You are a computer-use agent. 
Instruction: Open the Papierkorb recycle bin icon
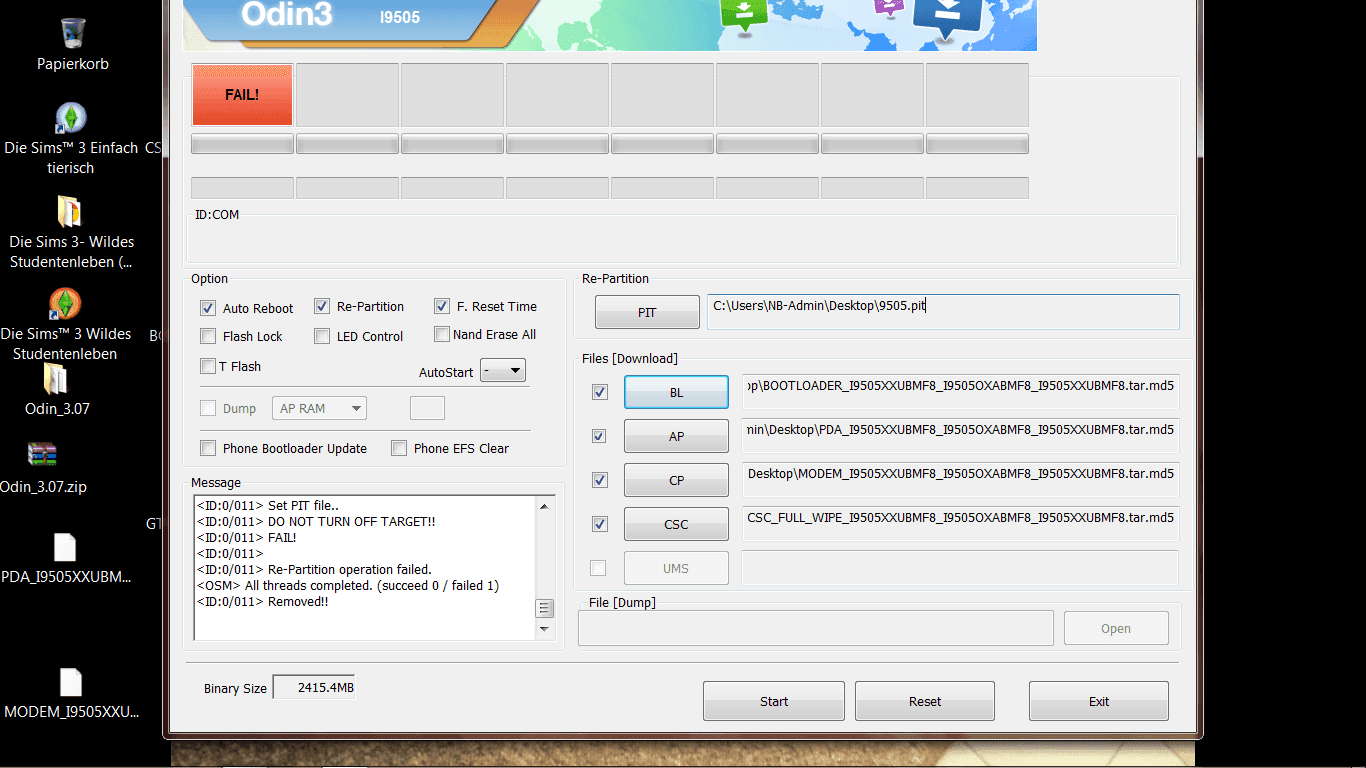click(x=72, y=34)
